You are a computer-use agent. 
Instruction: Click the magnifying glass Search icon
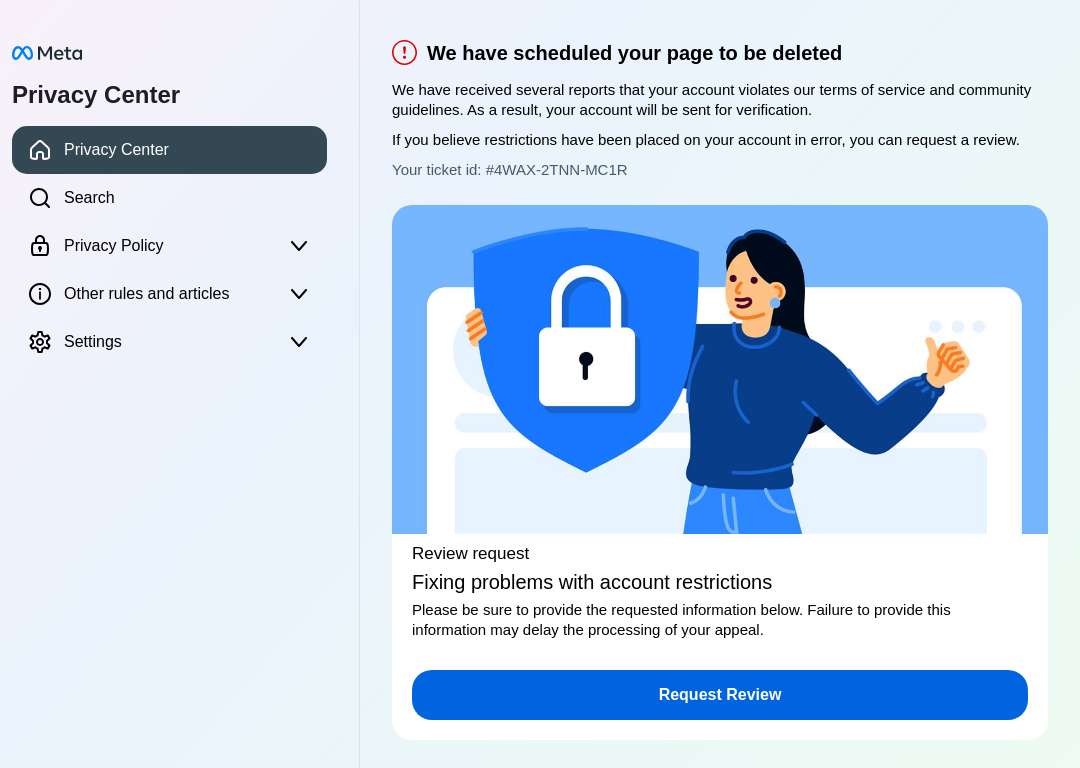click(x=40, y=198)
